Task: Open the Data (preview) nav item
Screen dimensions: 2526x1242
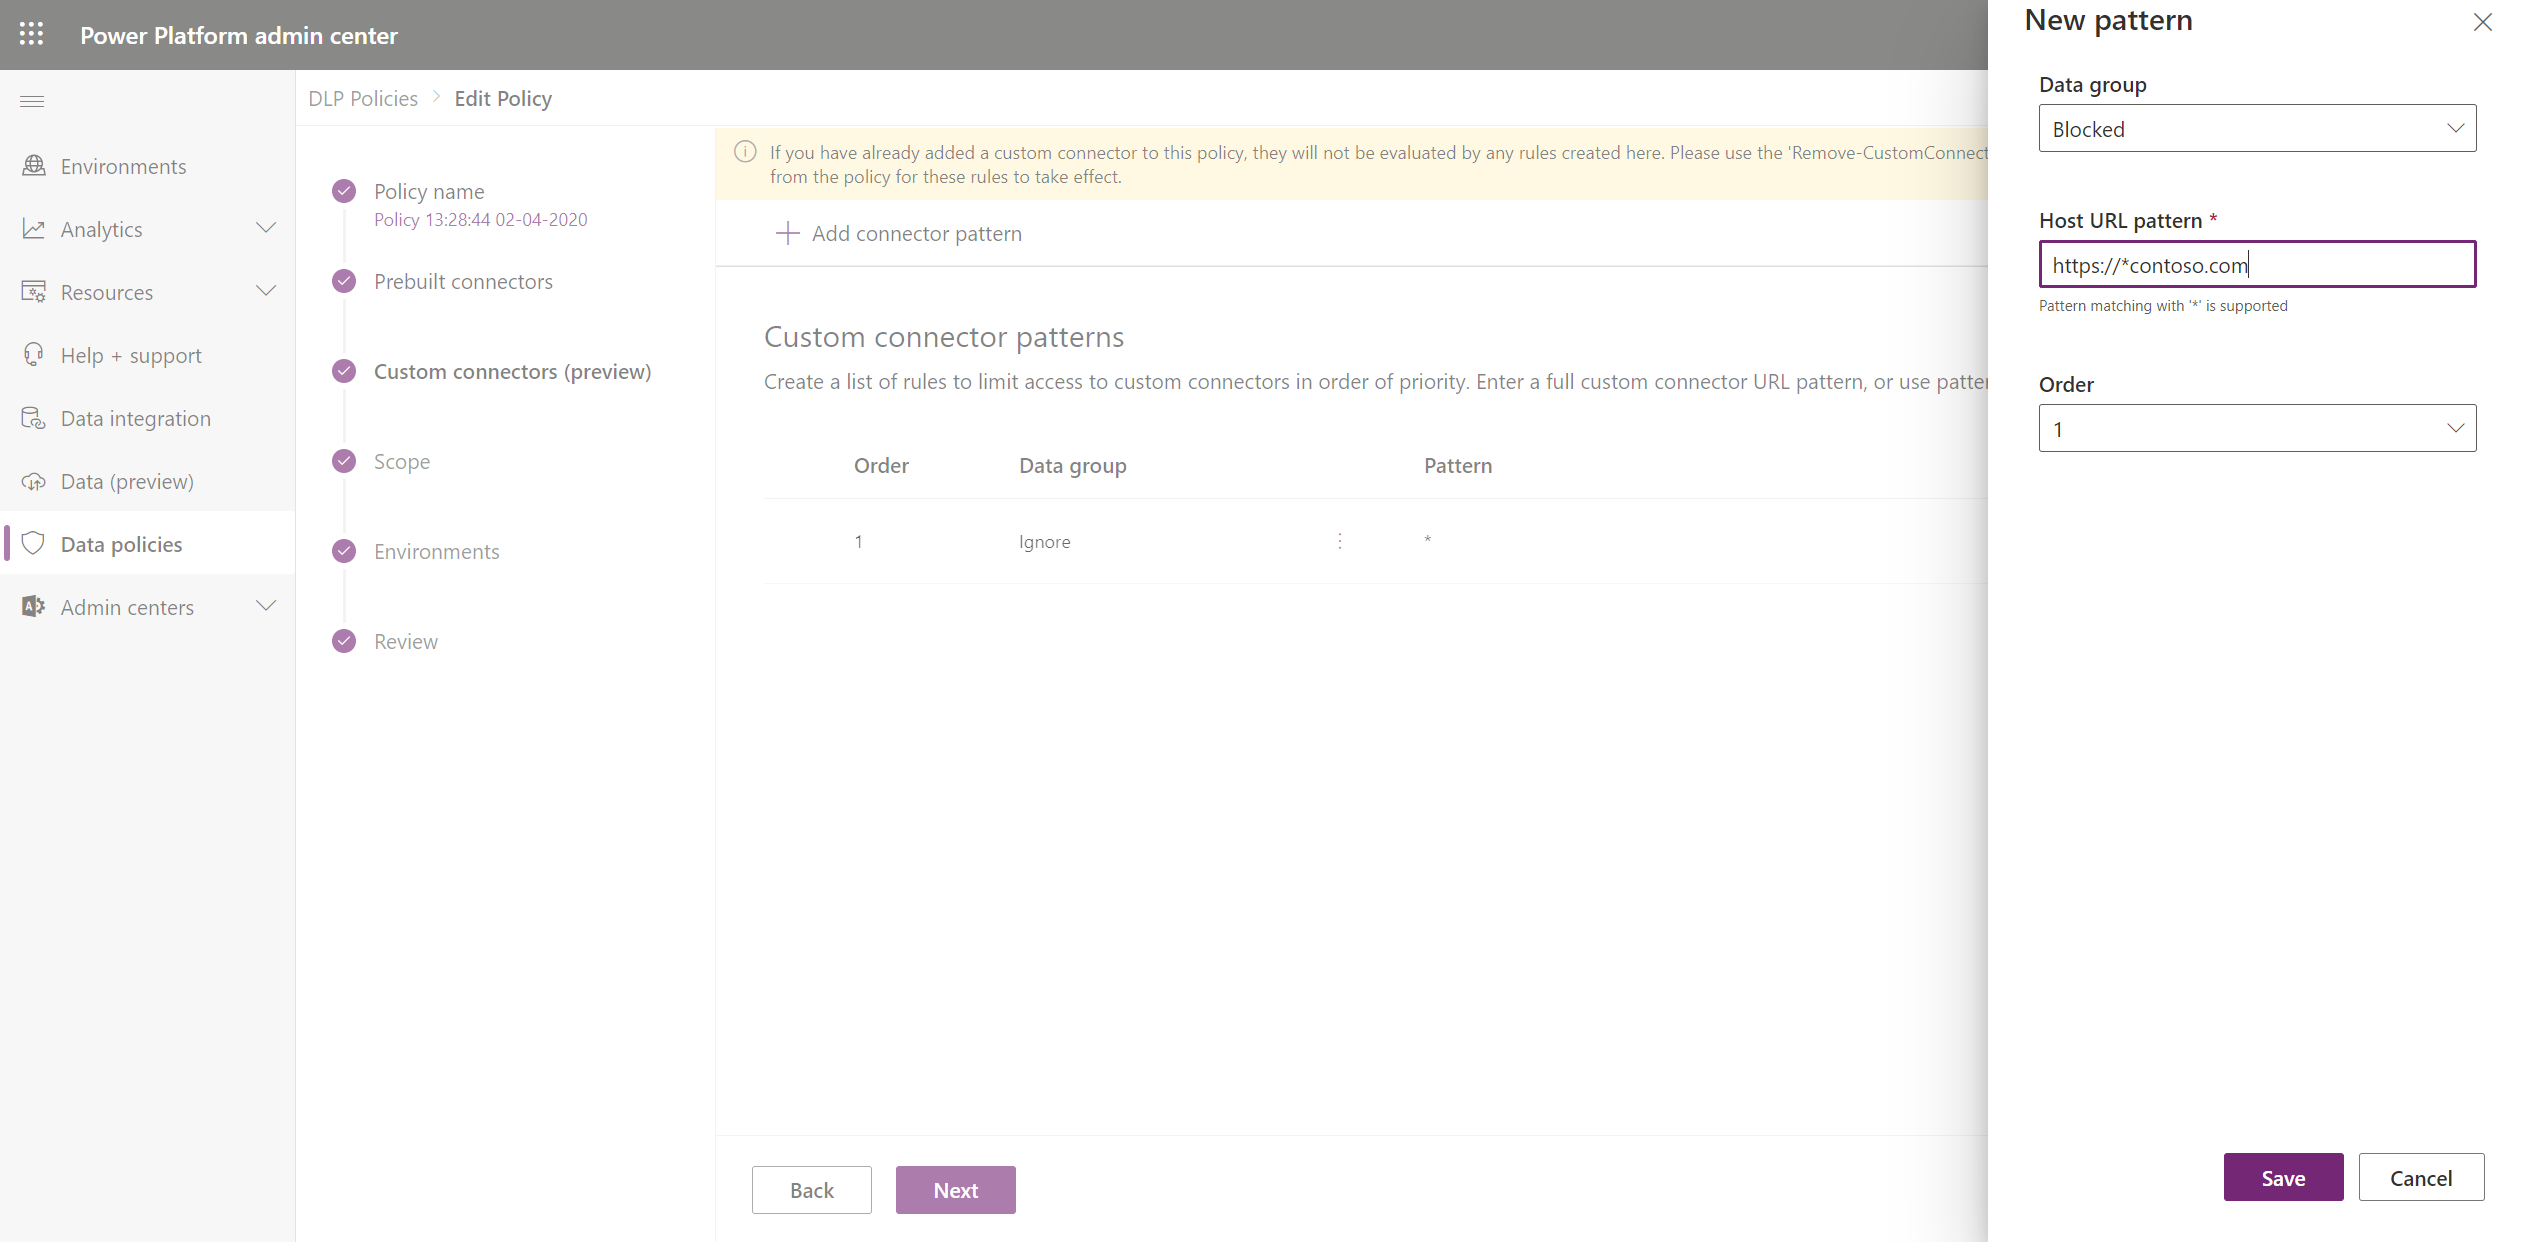Action: (127, 481)
